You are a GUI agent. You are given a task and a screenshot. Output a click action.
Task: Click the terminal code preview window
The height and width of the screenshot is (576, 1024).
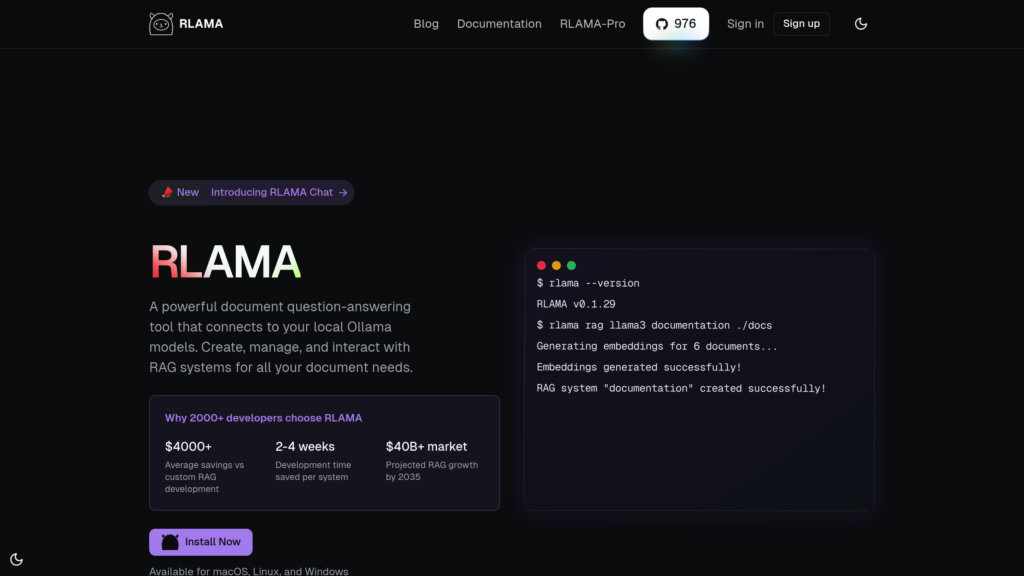point(699,378)
